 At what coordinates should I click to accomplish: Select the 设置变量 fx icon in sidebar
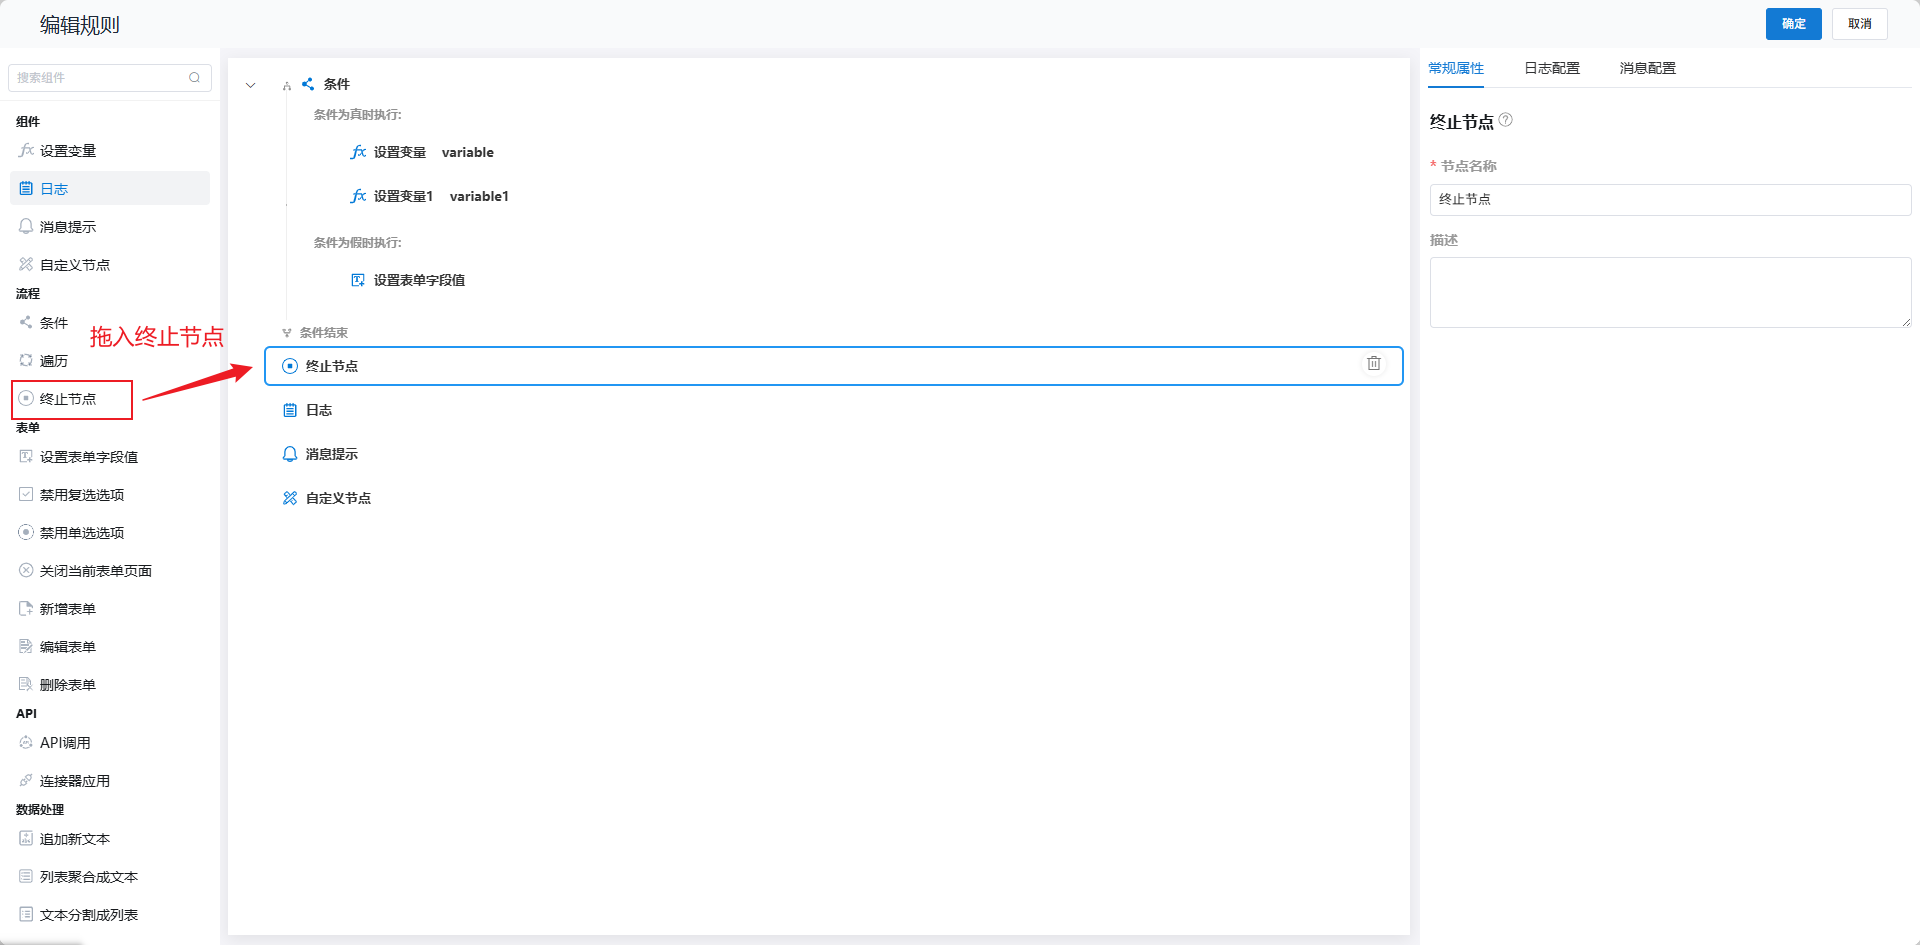click(26, 151)
